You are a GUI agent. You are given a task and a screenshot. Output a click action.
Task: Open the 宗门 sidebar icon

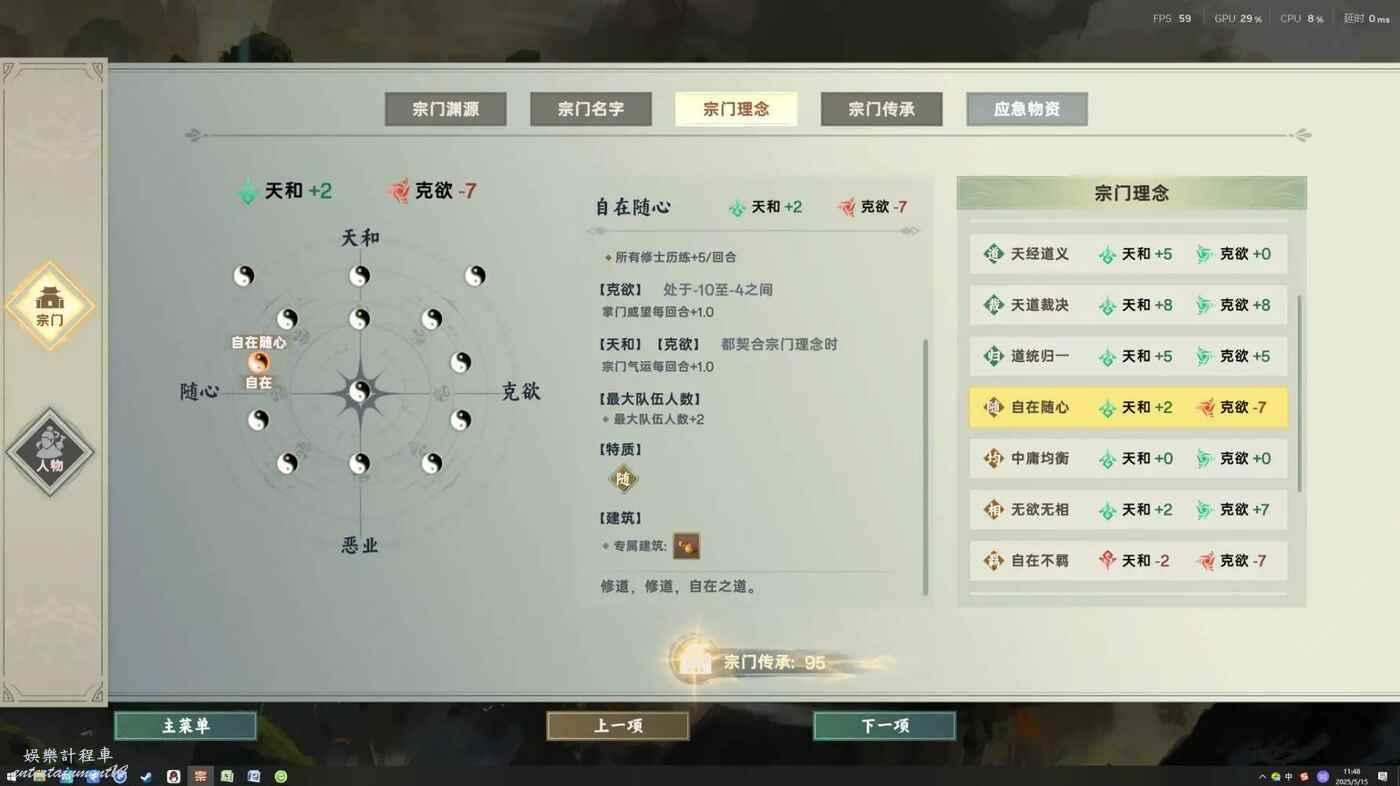pos(50,305)
